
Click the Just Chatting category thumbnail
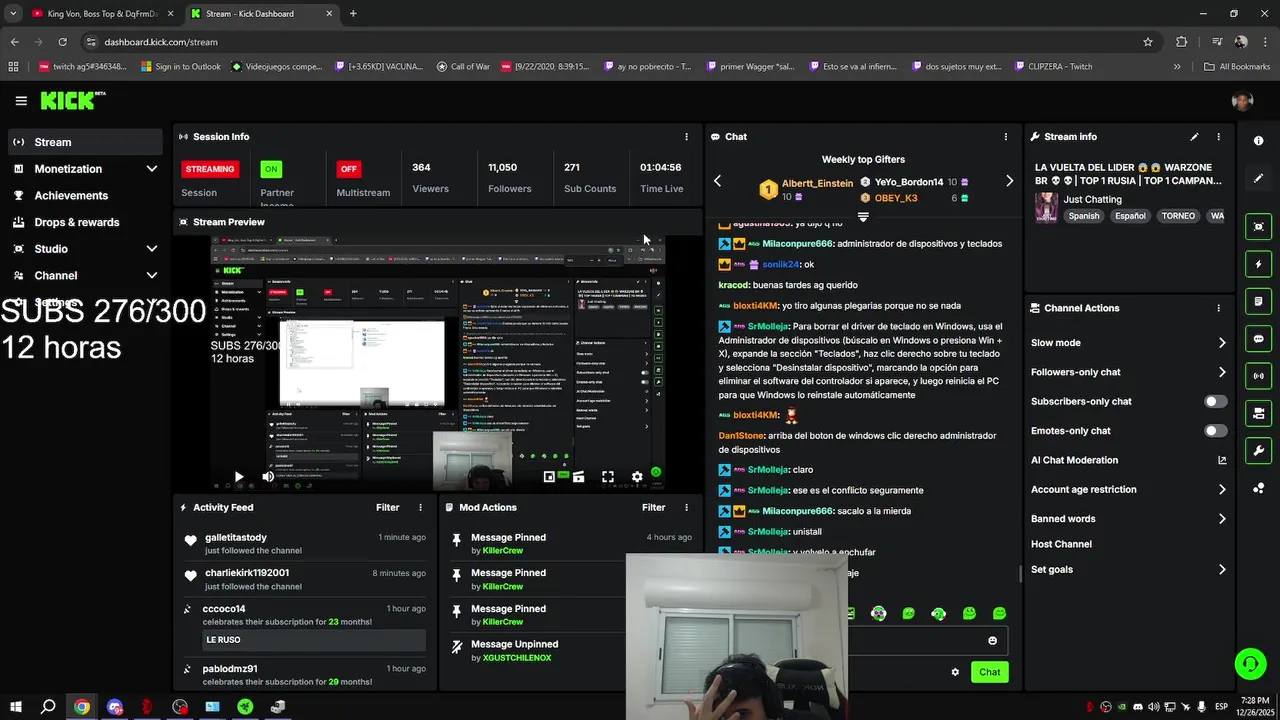click(1046, 207)
